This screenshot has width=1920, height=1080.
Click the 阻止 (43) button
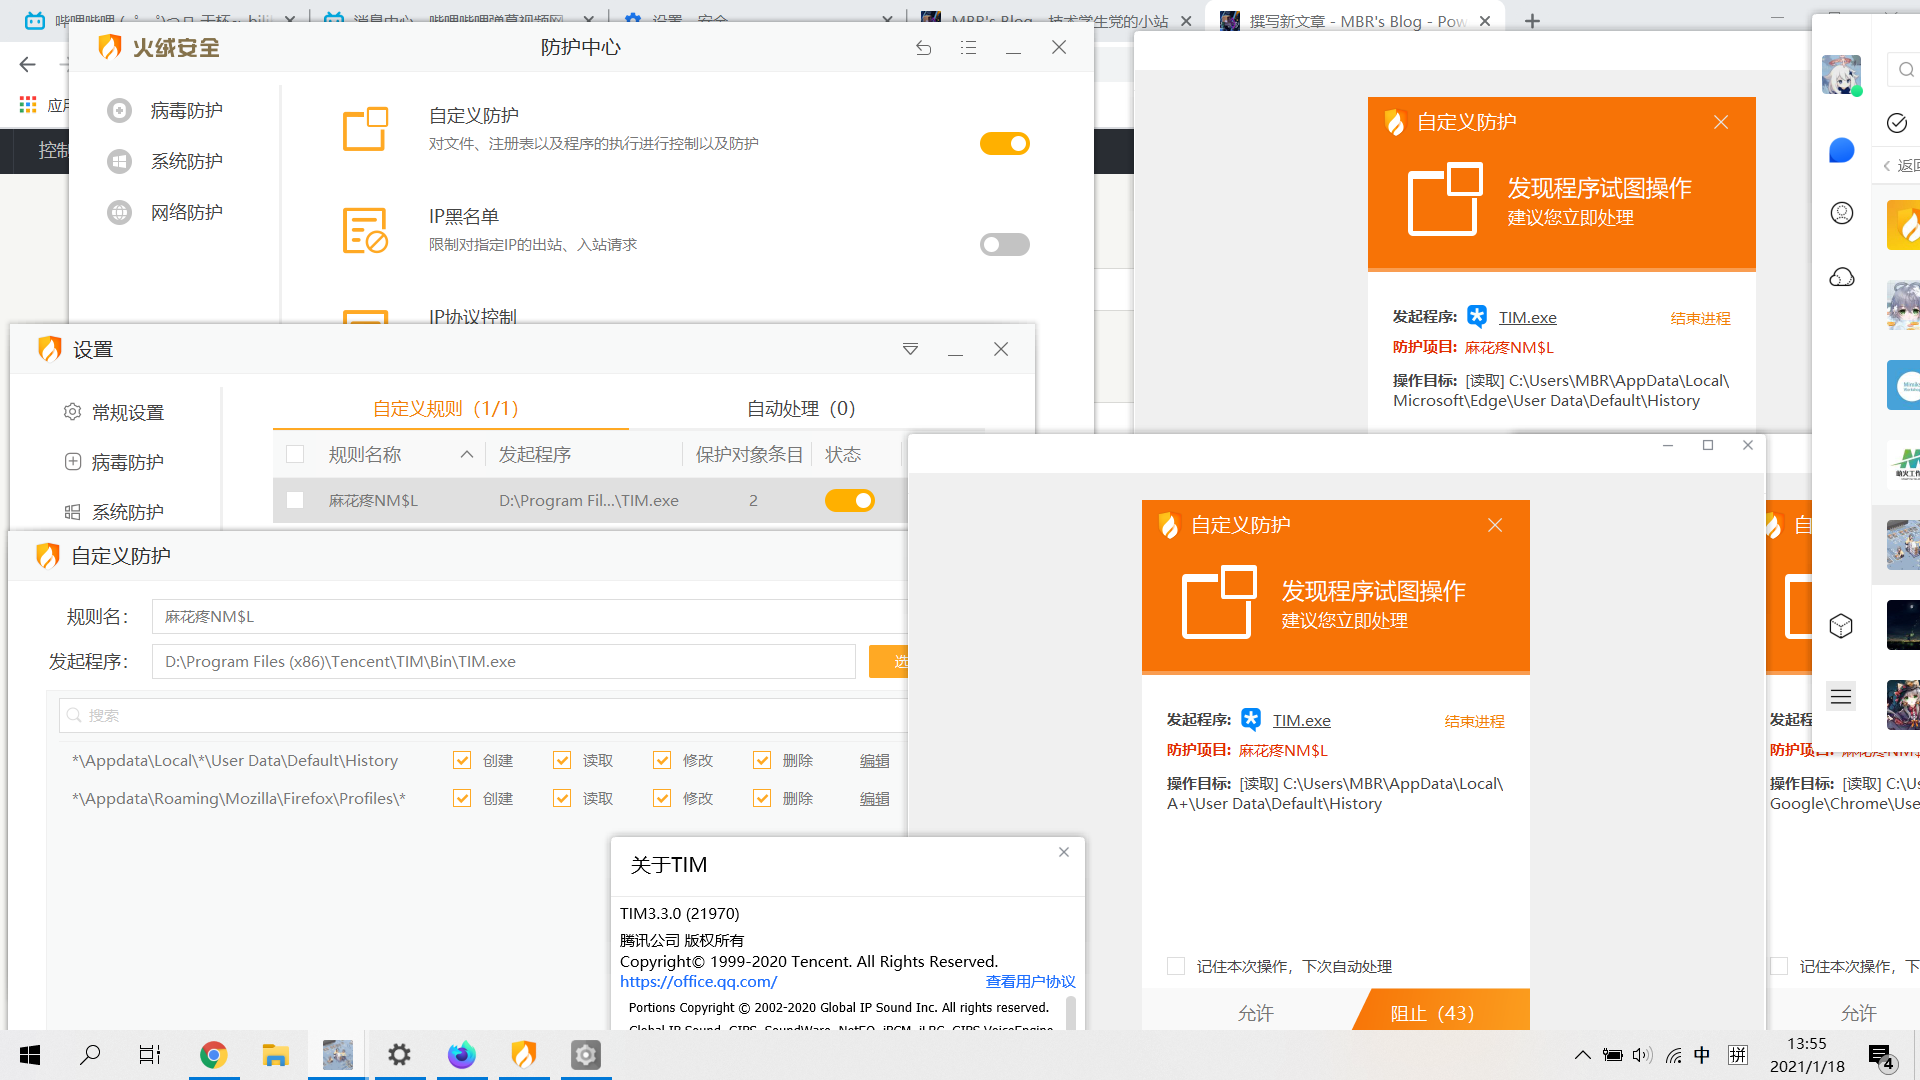(x=1432, y=1013)
